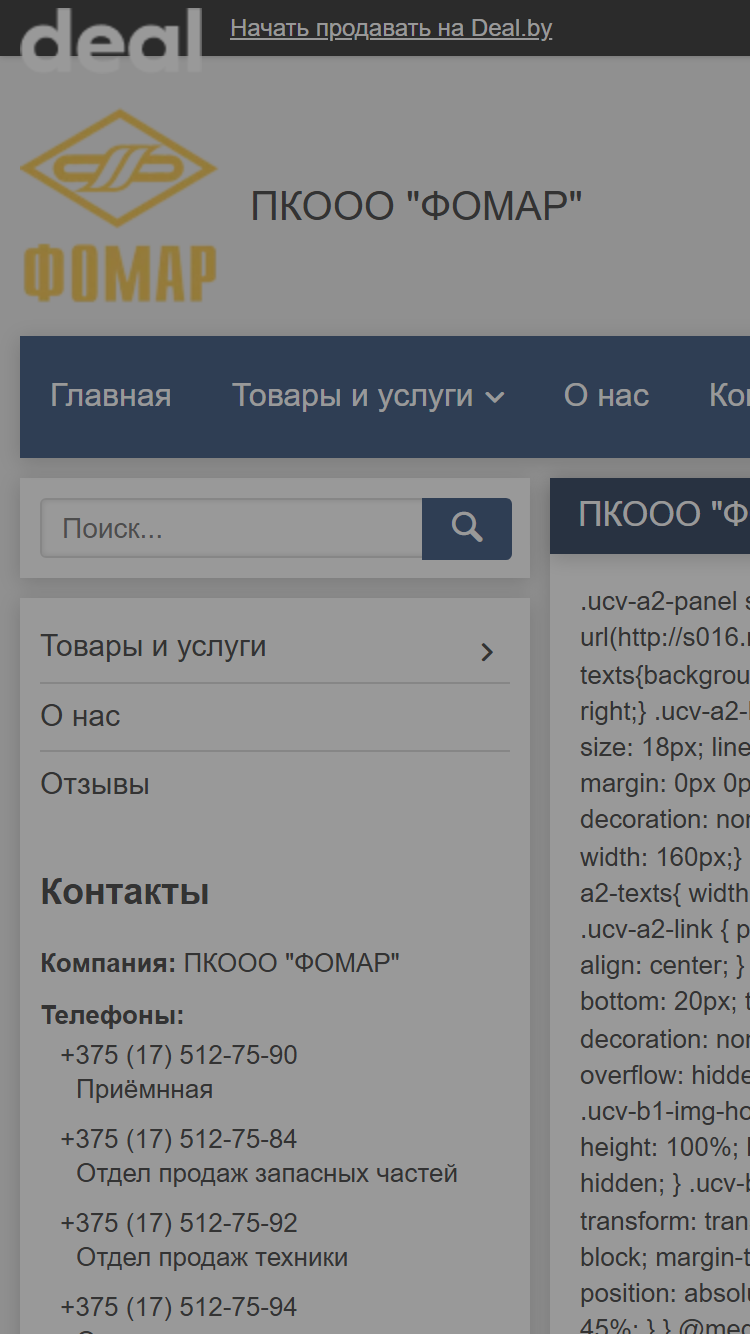The width and height of the screenshot is (750, 1334).
Task: Click the Контакты heading
Action: click(x=125, y=892)
